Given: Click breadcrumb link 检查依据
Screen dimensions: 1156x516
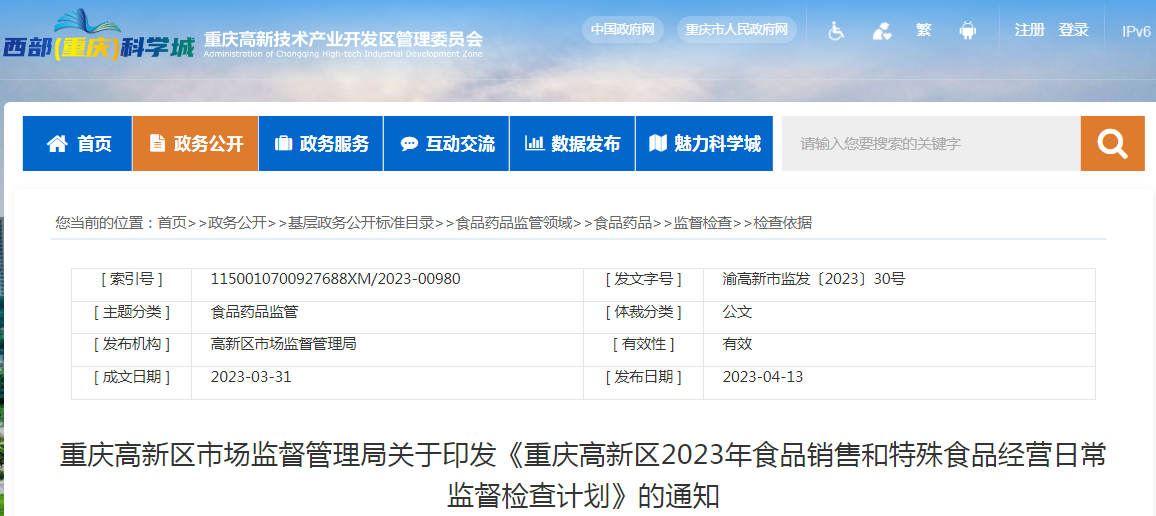Looking at the screenshot, I should [782, 223].
